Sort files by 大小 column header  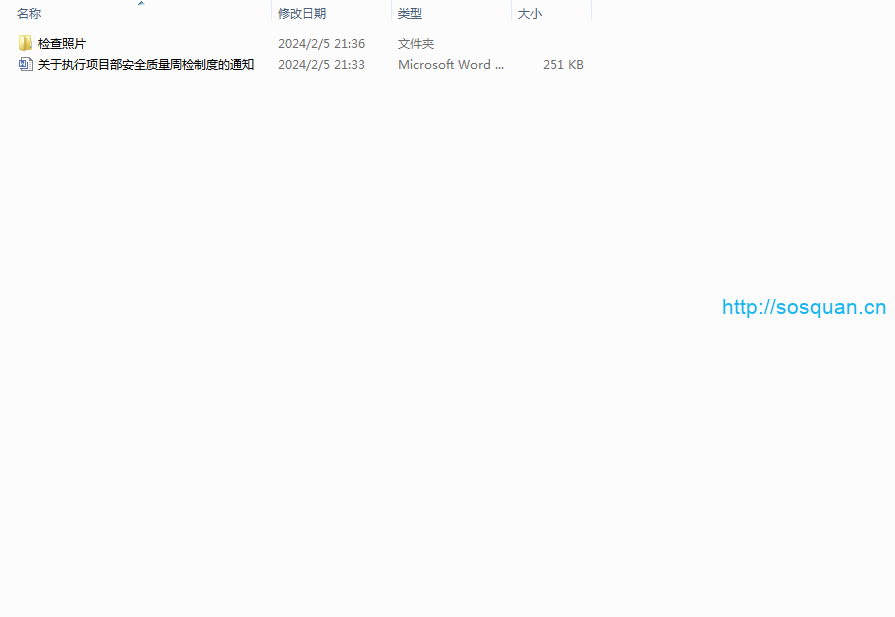tap(529, 14)
